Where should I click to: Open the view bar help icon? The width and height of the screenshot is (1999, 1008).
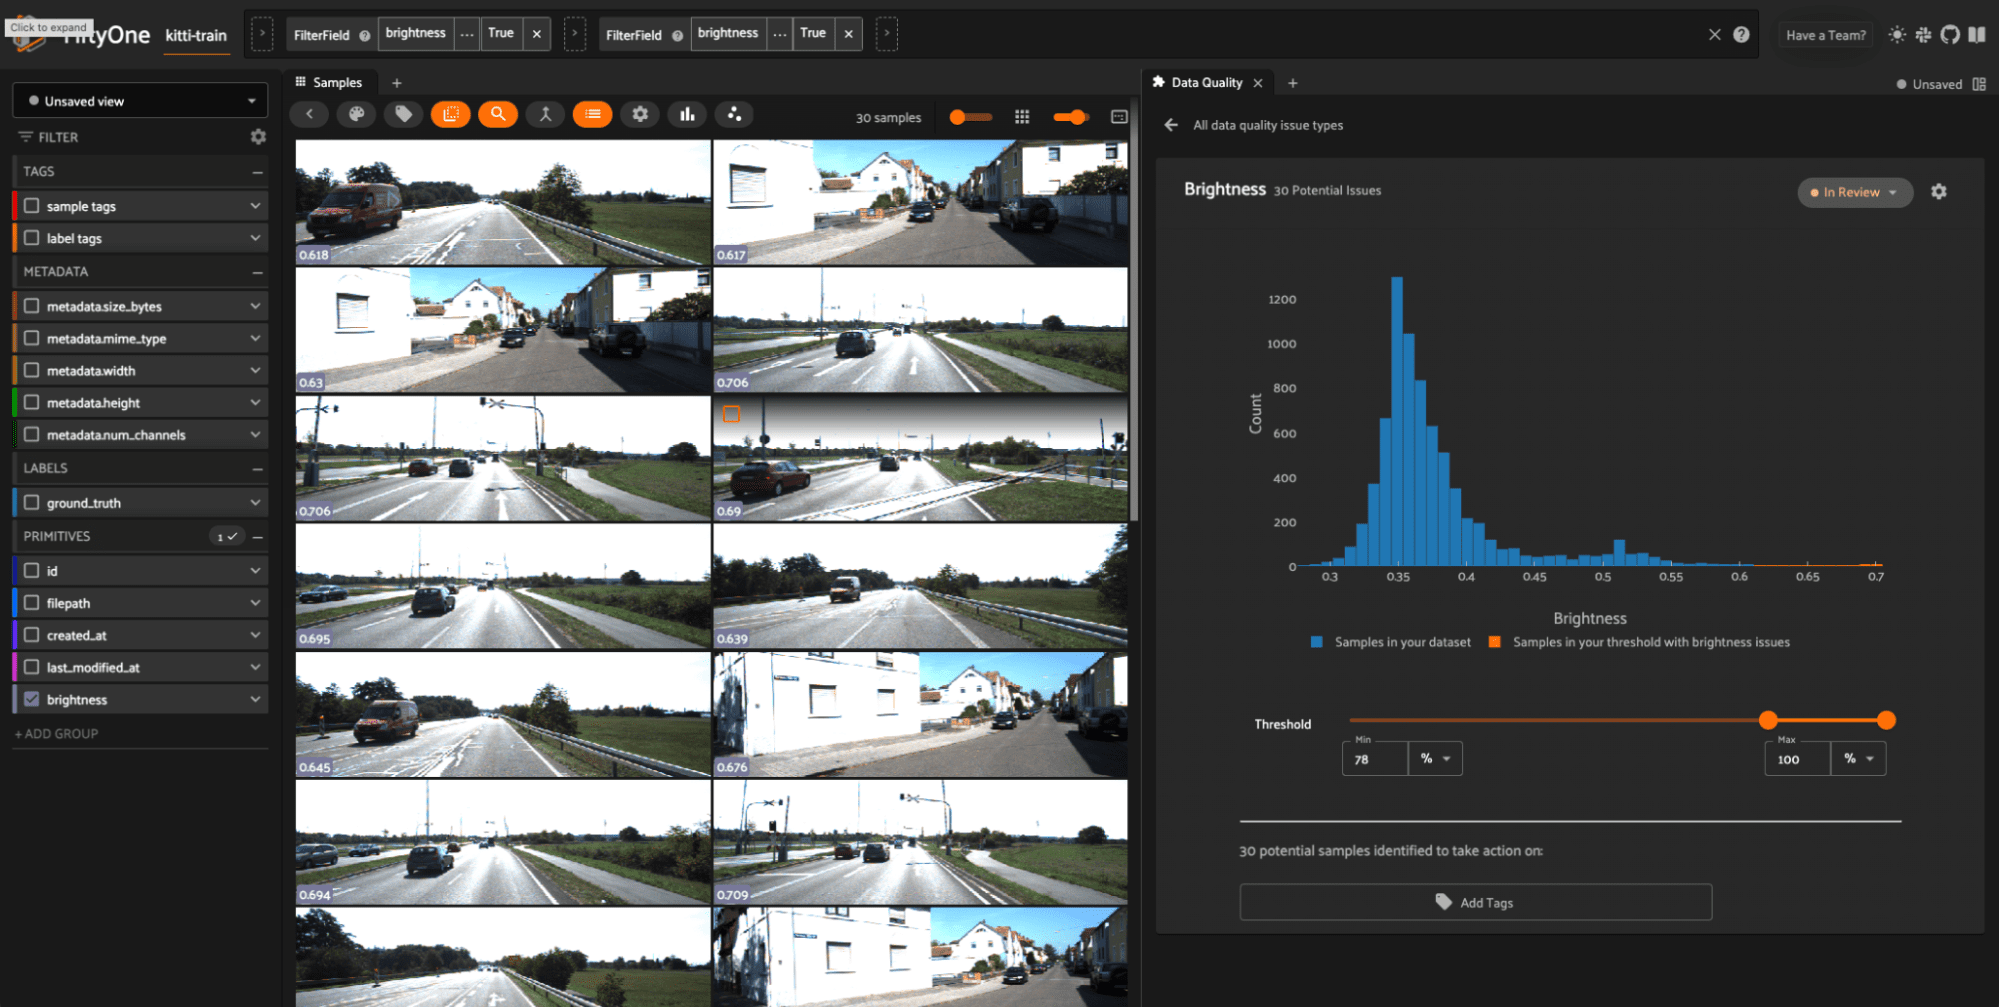(x=1742, y=35)
